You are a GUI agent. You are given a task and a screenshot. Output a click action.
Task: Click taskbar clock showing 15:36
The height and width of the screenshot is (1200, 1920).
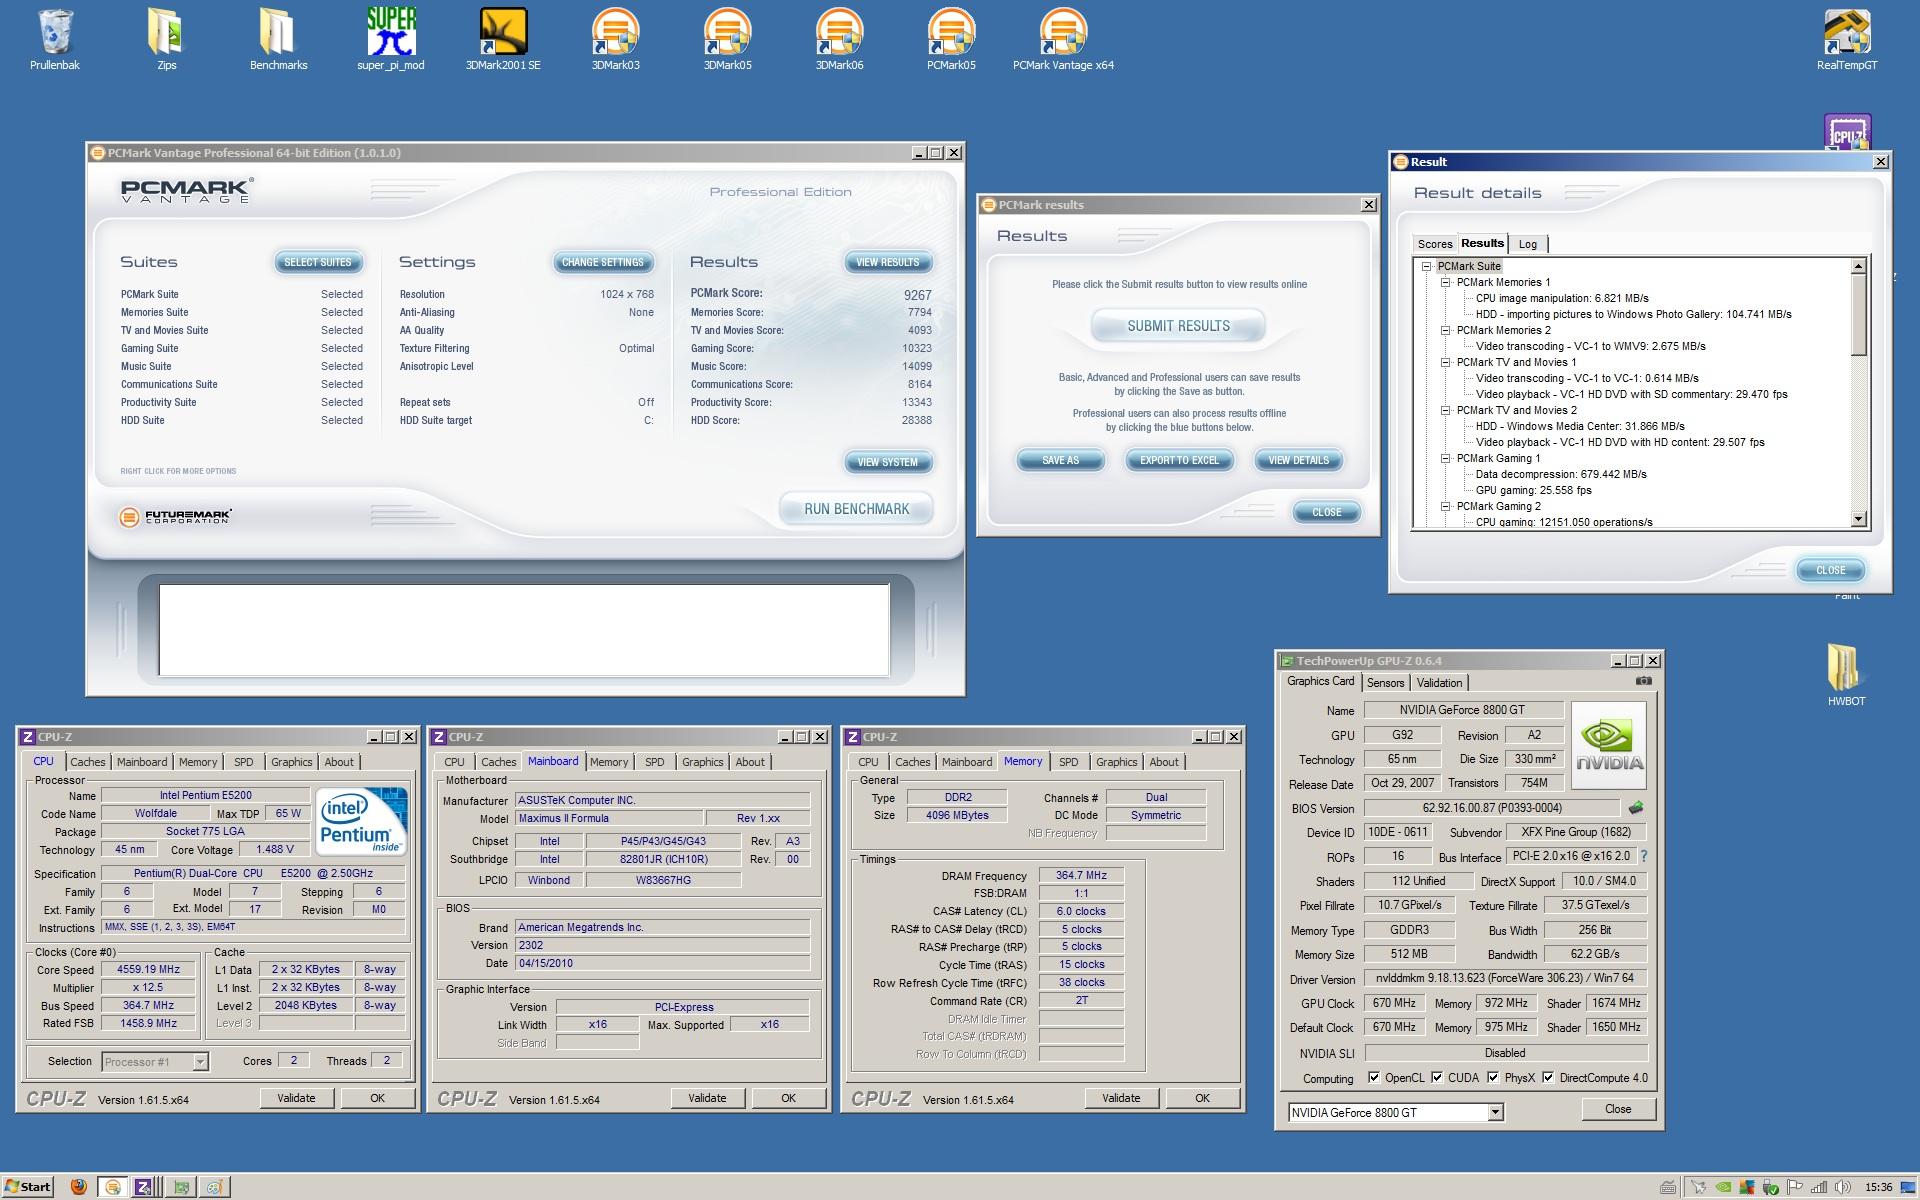pos(1879,1187)
